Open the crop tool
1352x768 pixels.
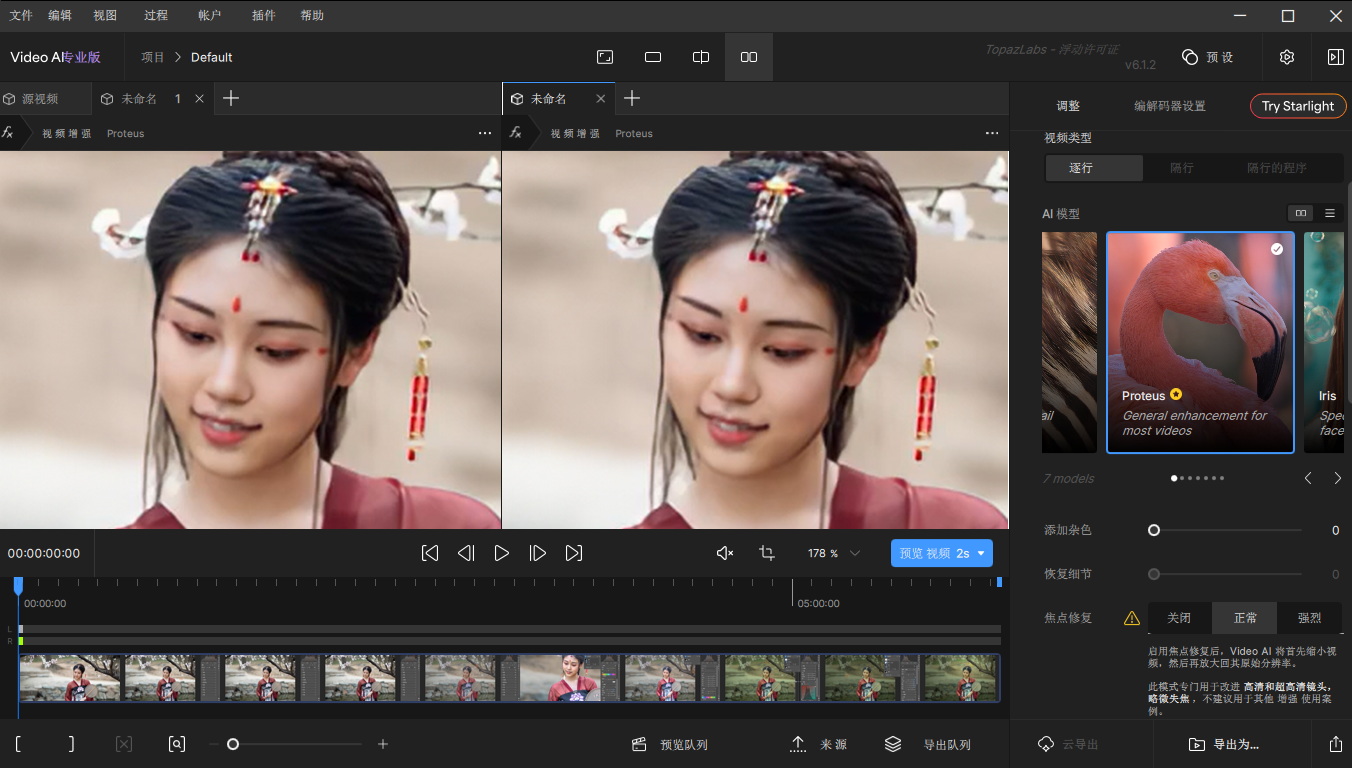tap(767, 553)
